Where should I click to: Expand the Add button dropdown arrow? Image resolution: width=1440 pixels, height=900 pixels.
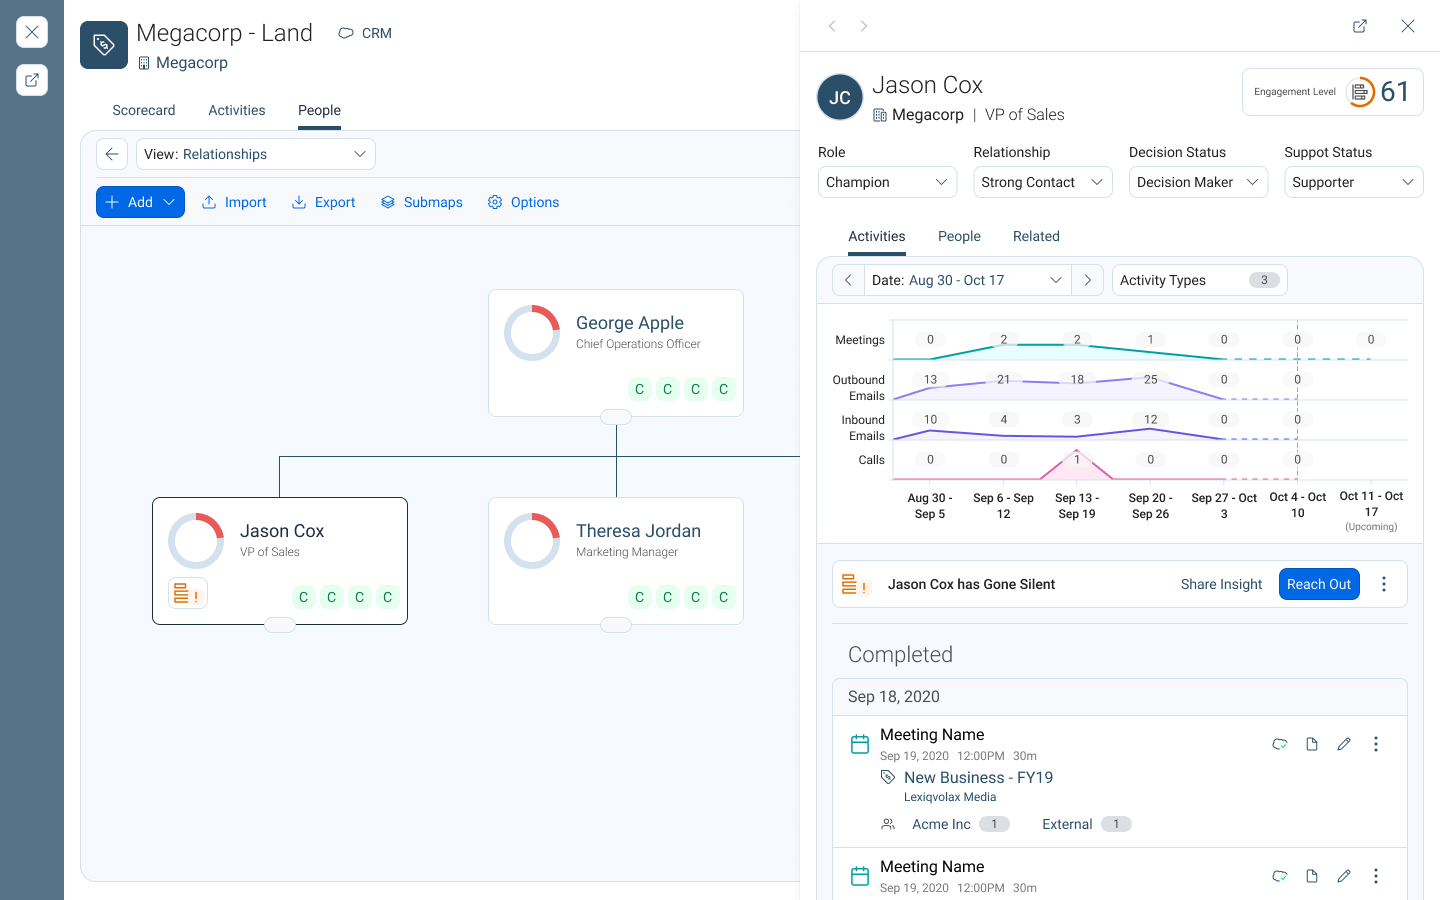click(x=169, y=202)
